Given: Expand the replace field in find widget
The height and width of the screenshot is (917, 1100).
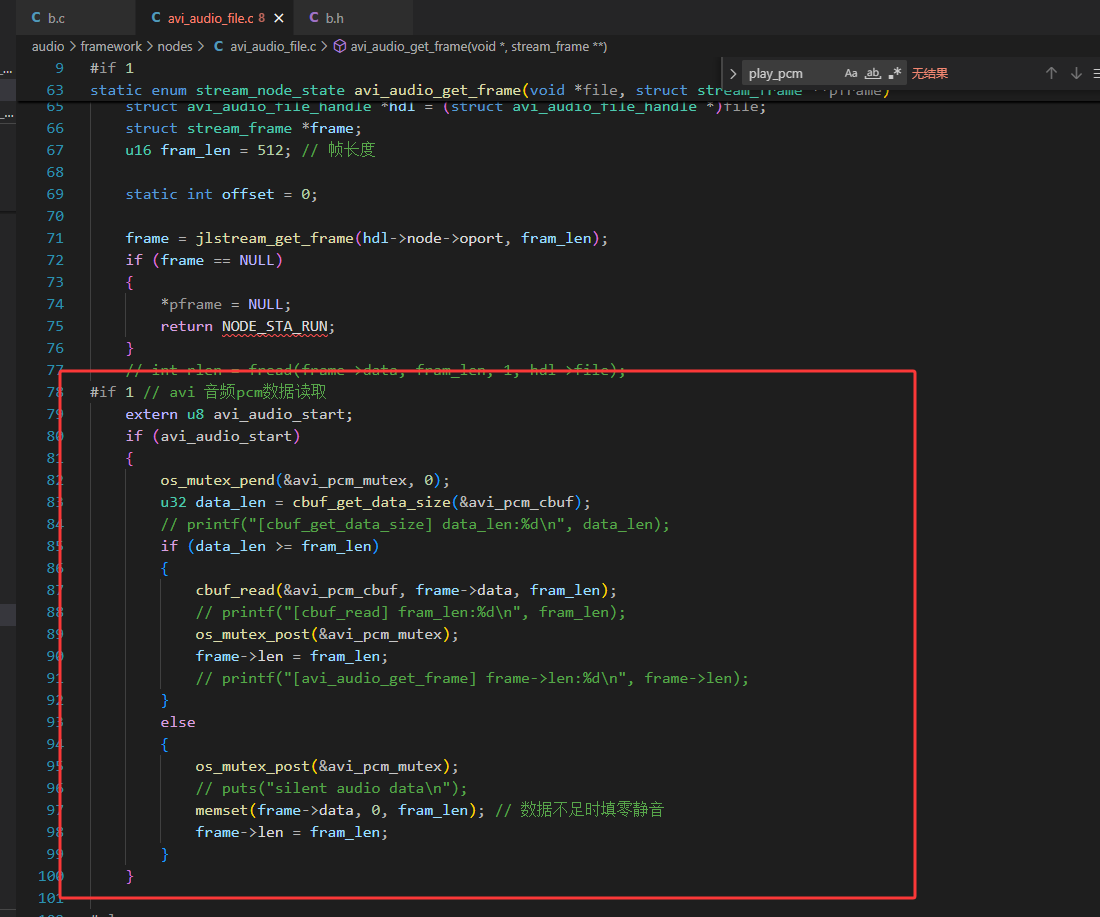Looking at the screenshot, I should click(x=732, y=74).
